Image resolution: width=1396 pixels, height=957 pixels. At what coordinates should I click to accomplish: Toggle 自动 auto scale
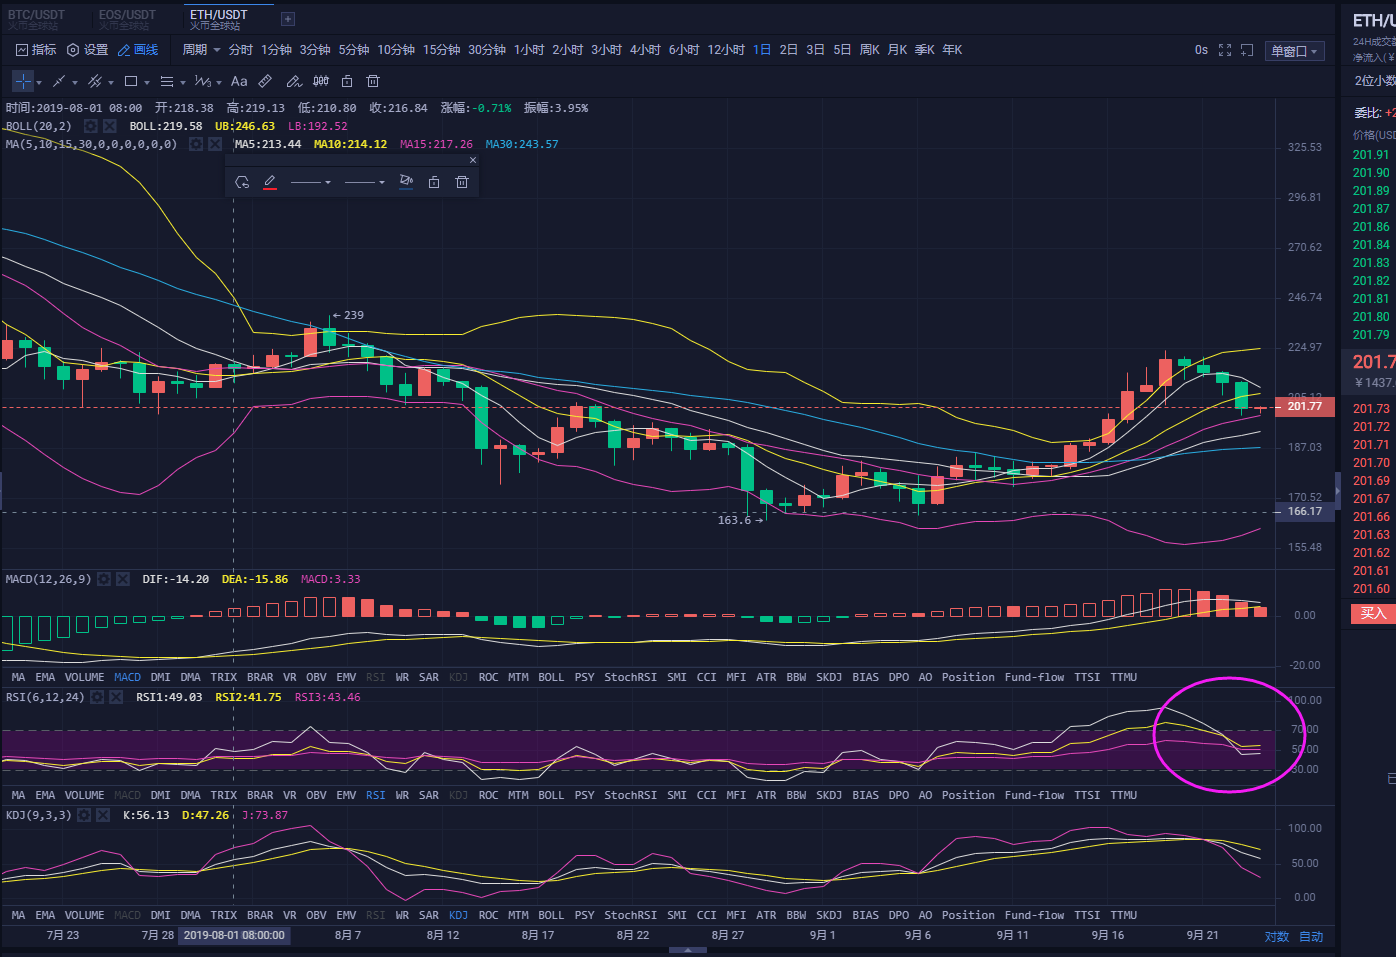click(x=1311, y=937)
